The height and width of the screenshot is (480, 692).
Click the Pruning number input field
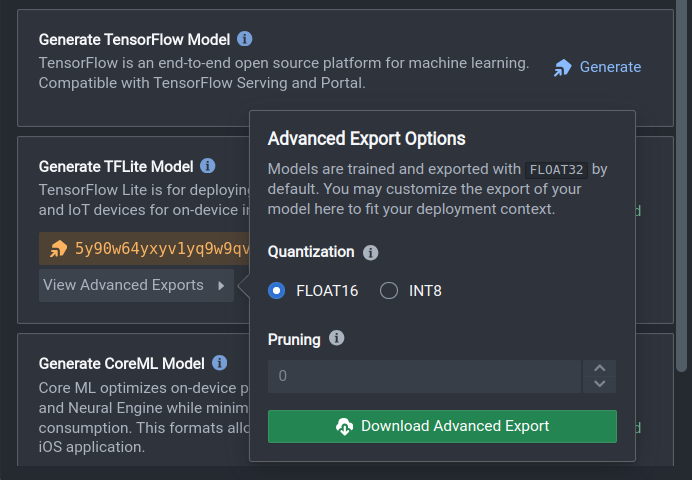(x=424, y=376)
